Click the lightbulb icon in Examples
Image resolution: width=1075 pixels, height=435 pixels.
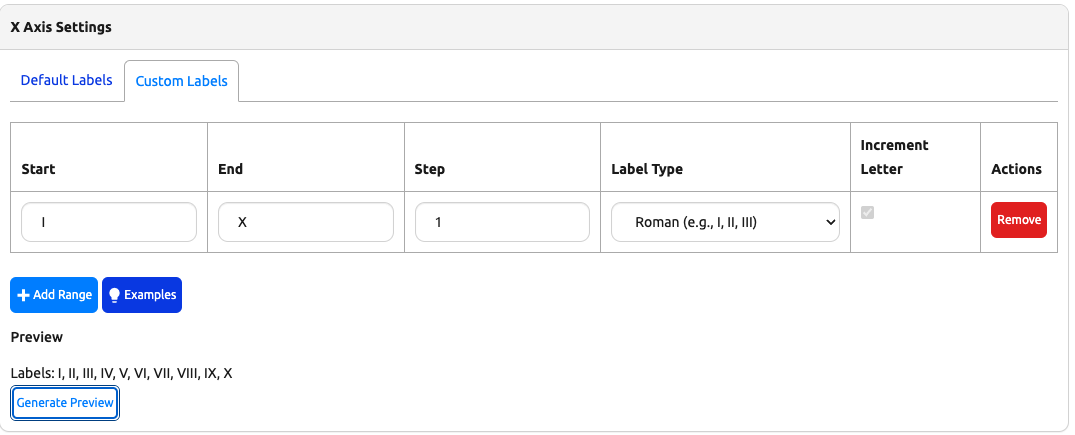click(114, 295)
